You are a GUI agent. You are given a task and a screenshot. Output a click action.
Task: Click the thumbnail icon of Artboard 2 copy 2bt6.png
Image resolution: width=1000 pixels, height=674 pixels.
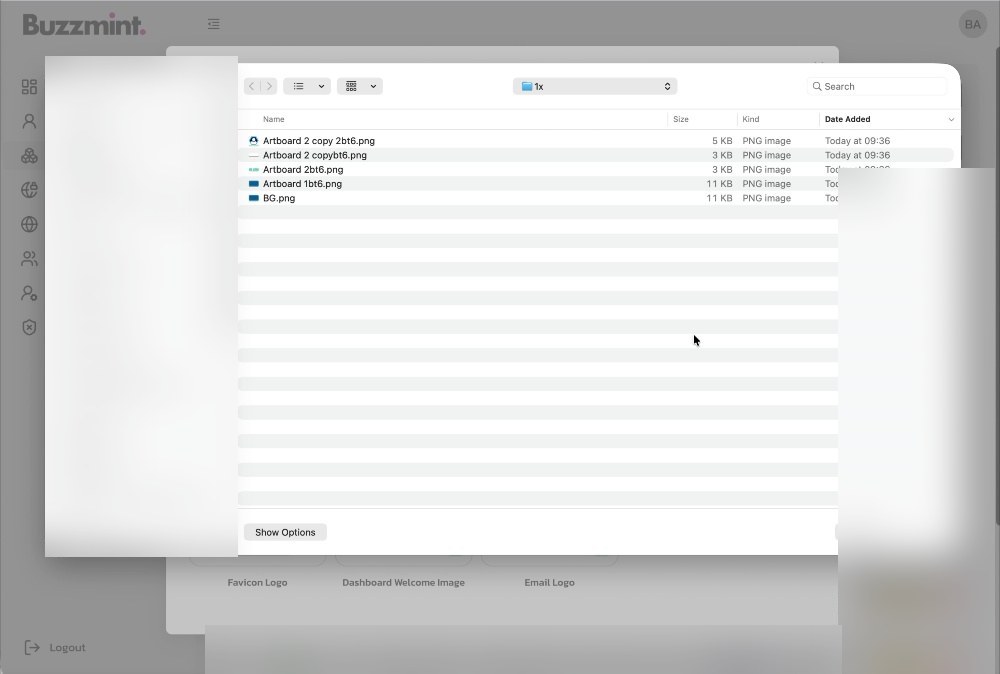[x=253, y=141]
